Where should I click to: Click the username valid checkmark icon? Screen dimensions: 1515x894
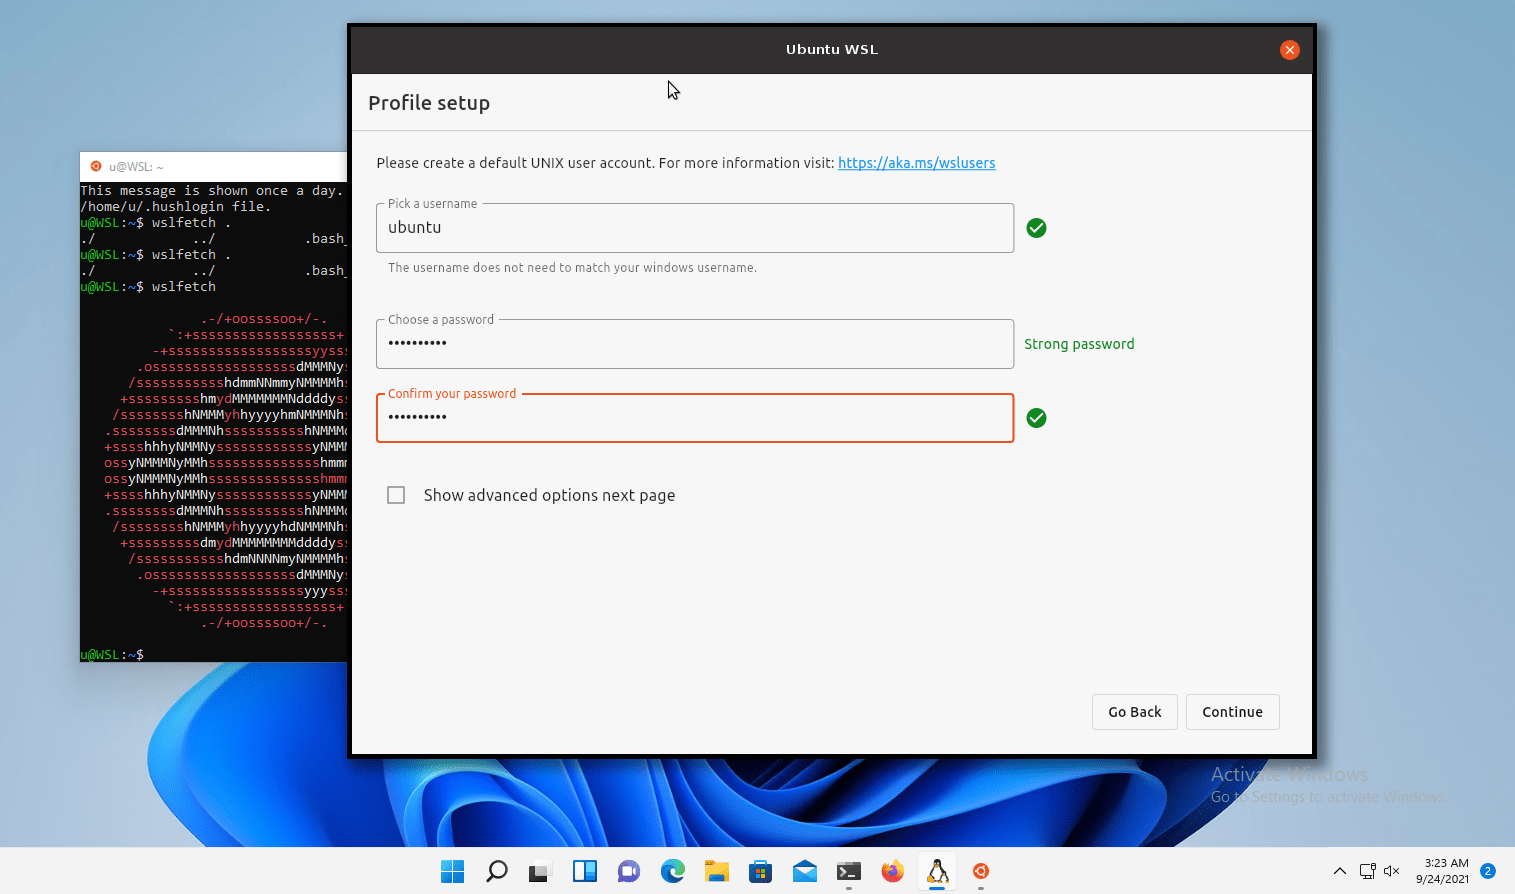(x=1036, y=228)
